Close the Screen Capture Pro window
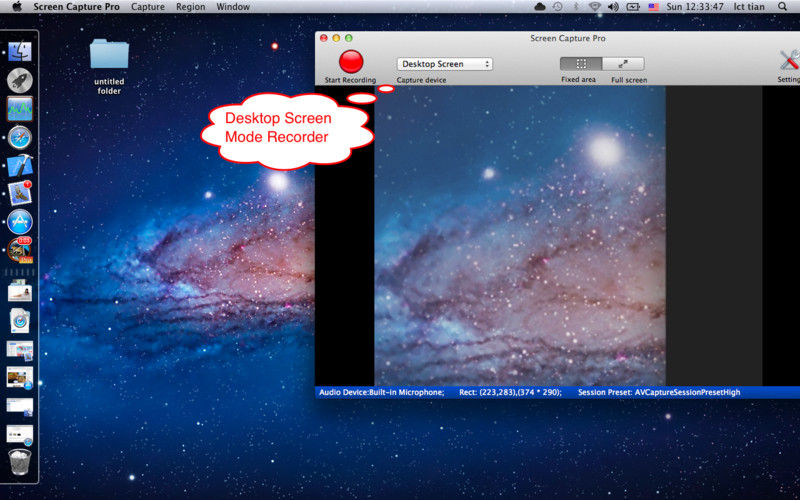This screenshot has height=500, width=800. (x=323, y=38)
